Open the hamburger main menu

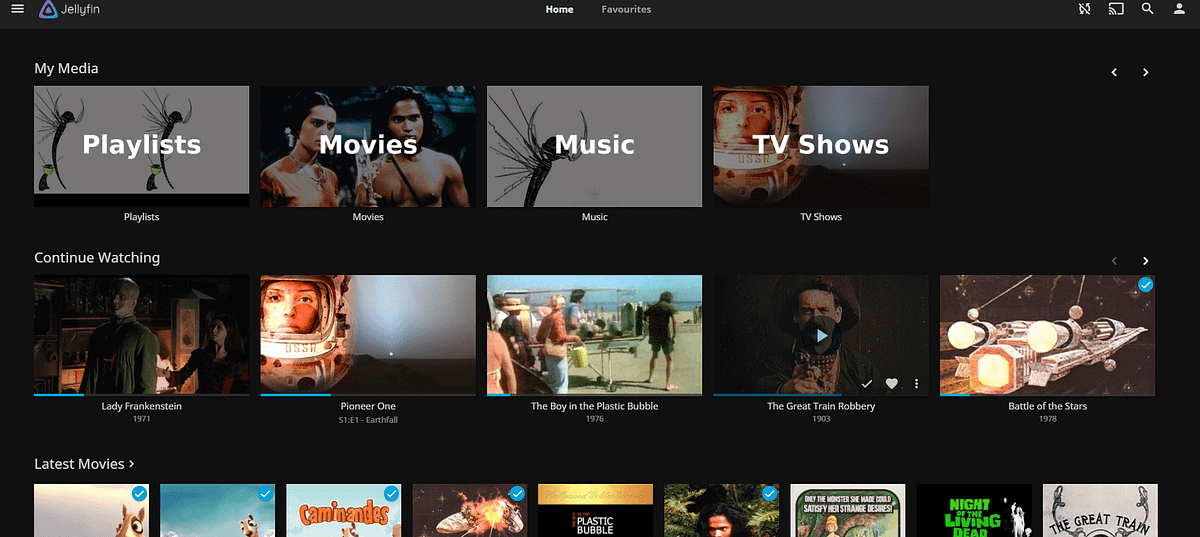coord(17,10)
